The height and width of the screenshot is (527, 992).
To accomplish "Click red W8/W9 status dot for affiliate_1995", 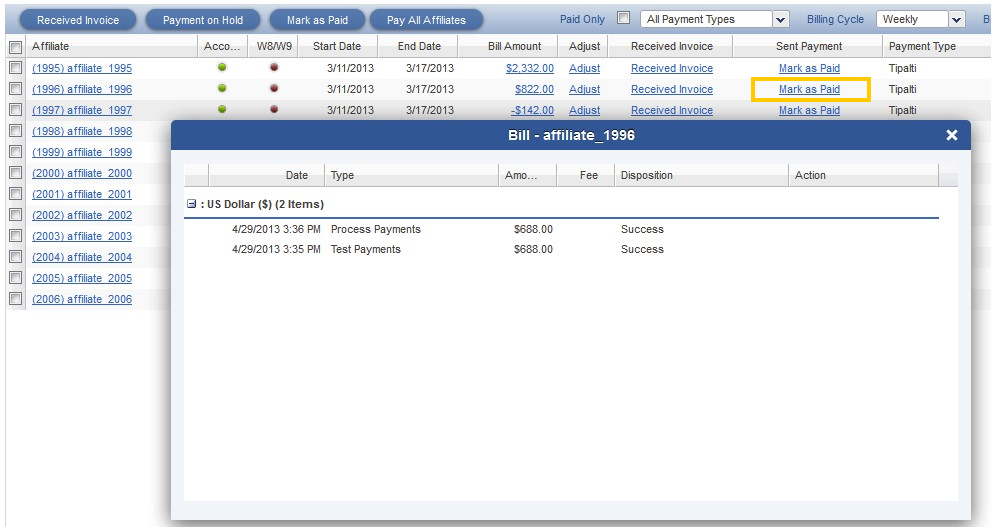I will click(x=274, y=68).
